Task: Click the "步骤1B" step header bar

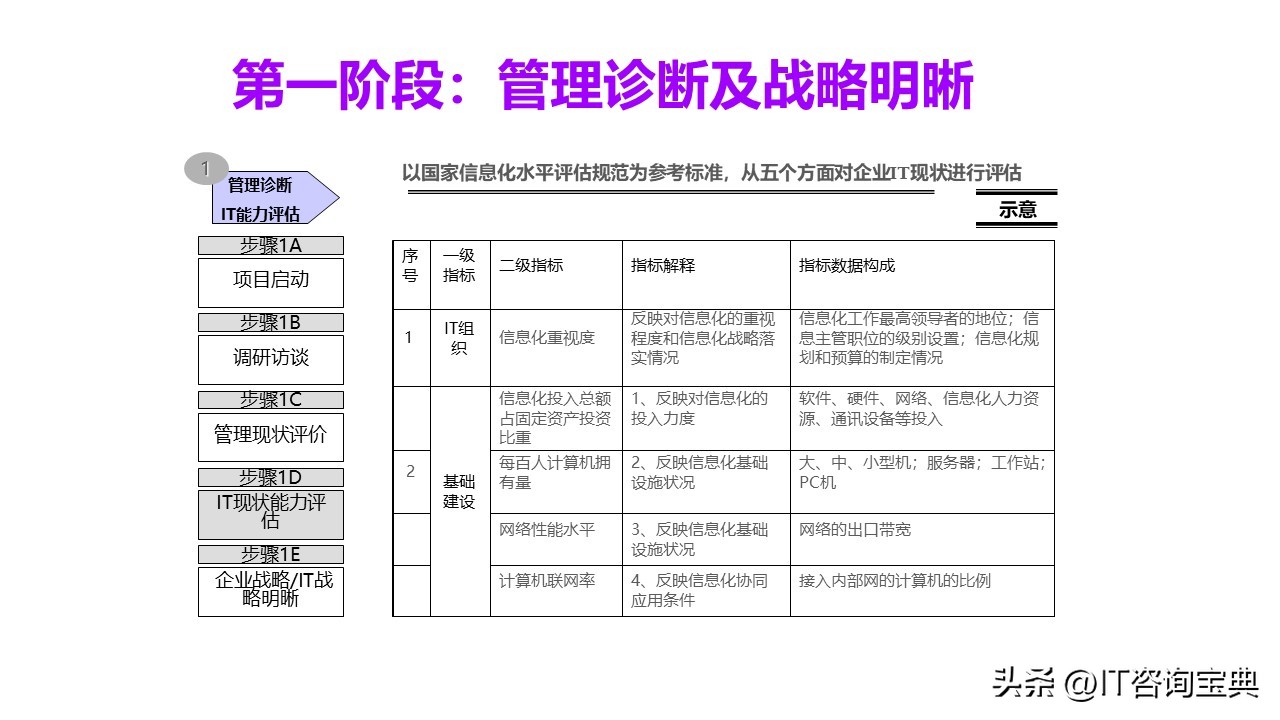Action: [271, 321]
